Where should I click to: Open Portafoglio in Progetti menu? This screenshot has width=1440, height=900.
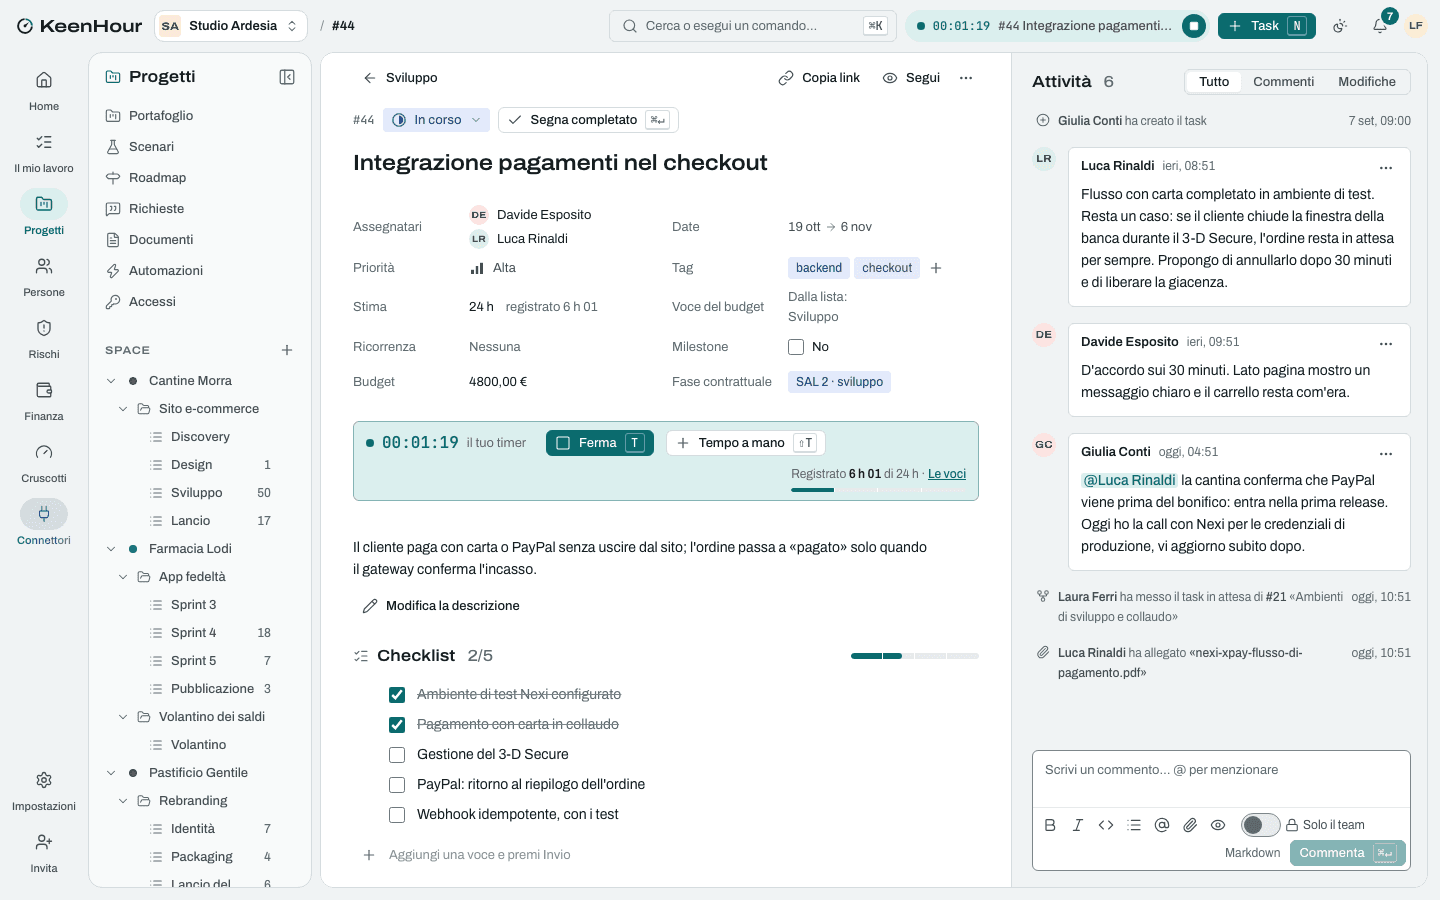point(200,116)
